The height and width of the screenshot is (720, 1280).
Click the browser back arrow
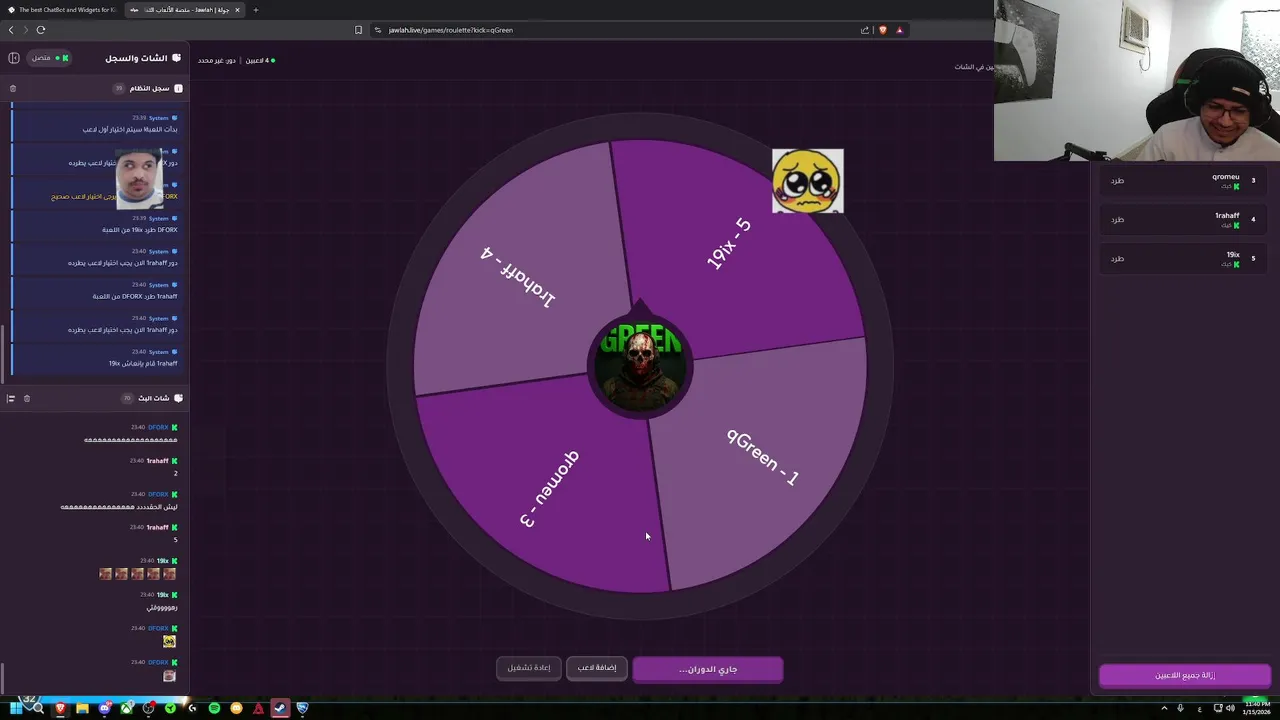point(11,30)
